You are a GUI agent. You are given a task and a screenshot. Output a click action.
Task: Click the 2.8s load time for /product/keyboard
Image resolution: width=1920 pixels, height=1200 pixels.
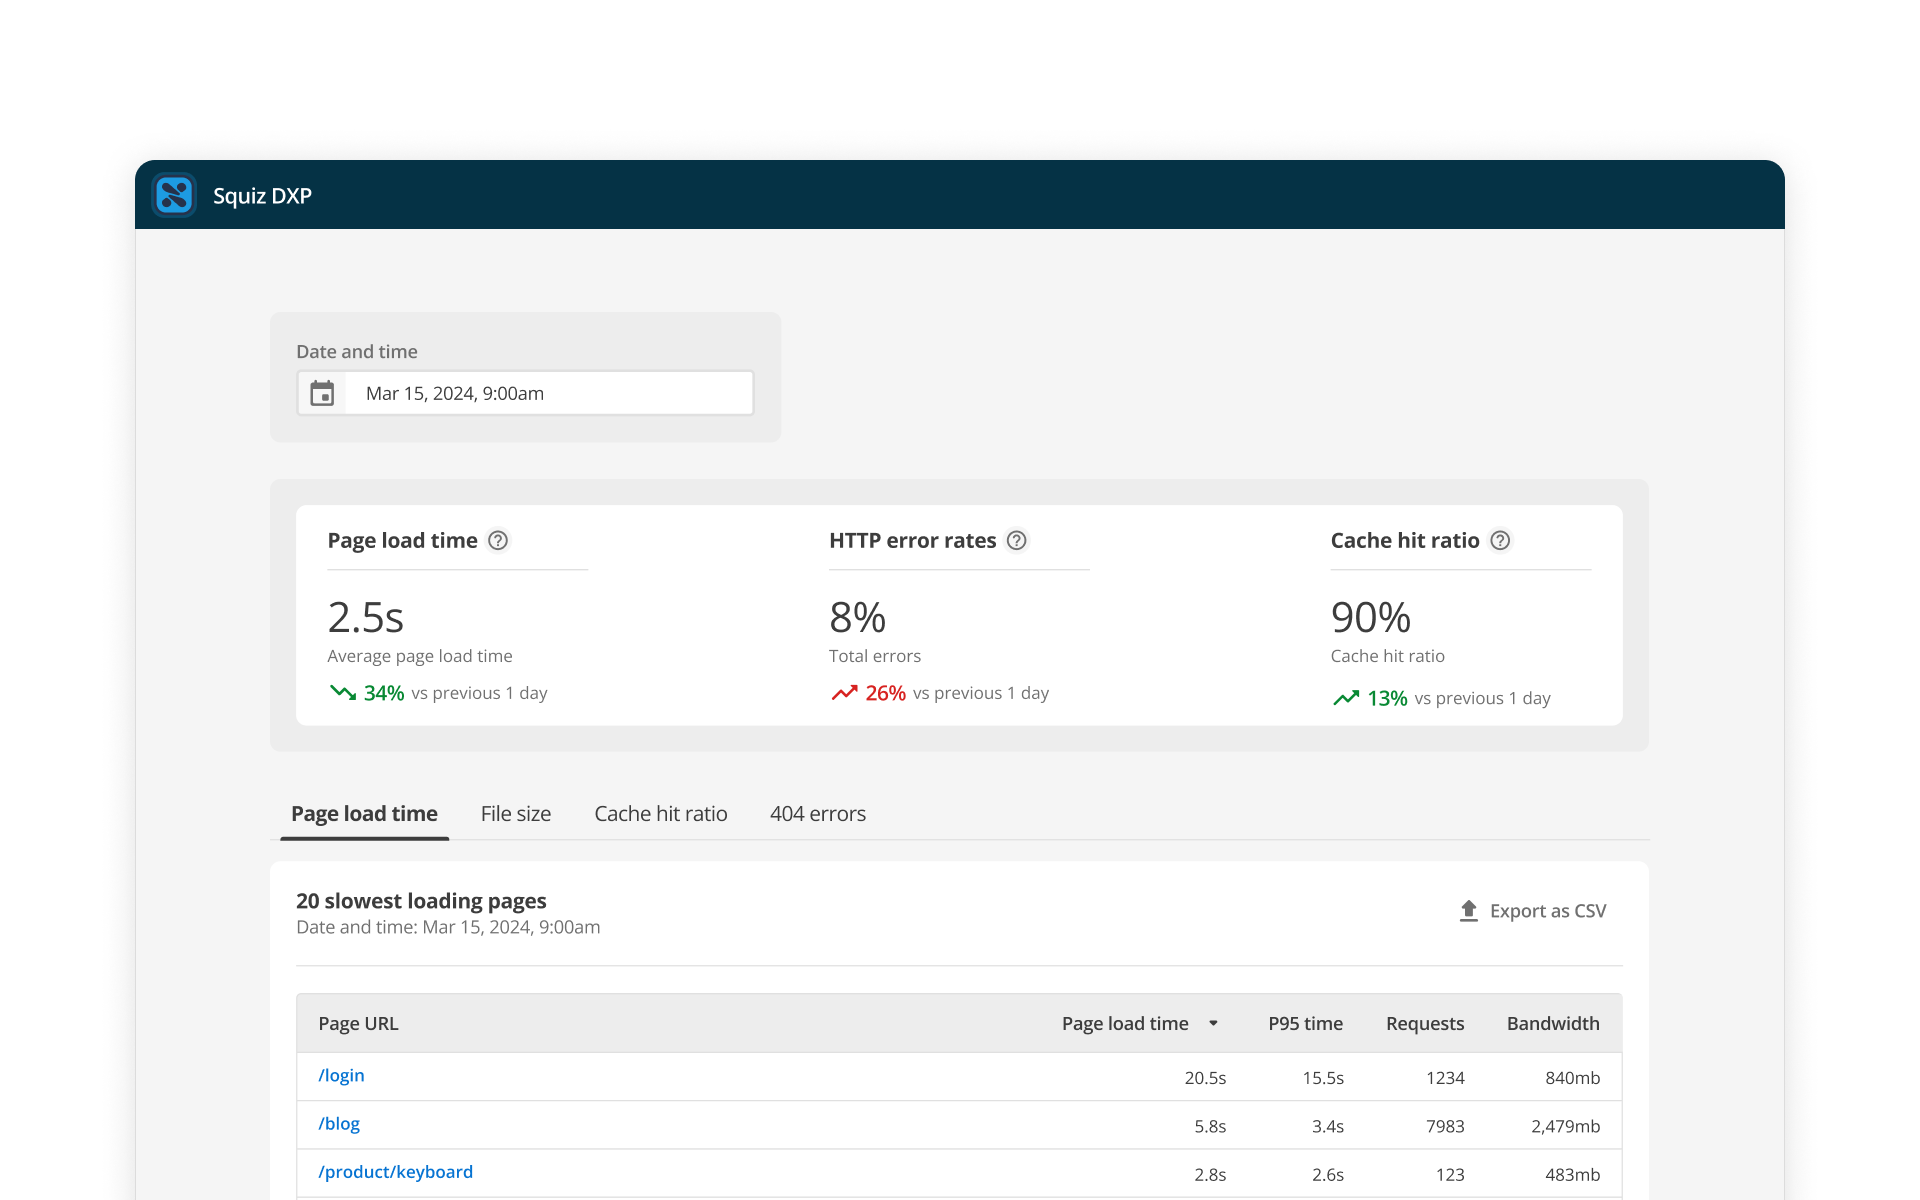(x=1210, y=1174)
